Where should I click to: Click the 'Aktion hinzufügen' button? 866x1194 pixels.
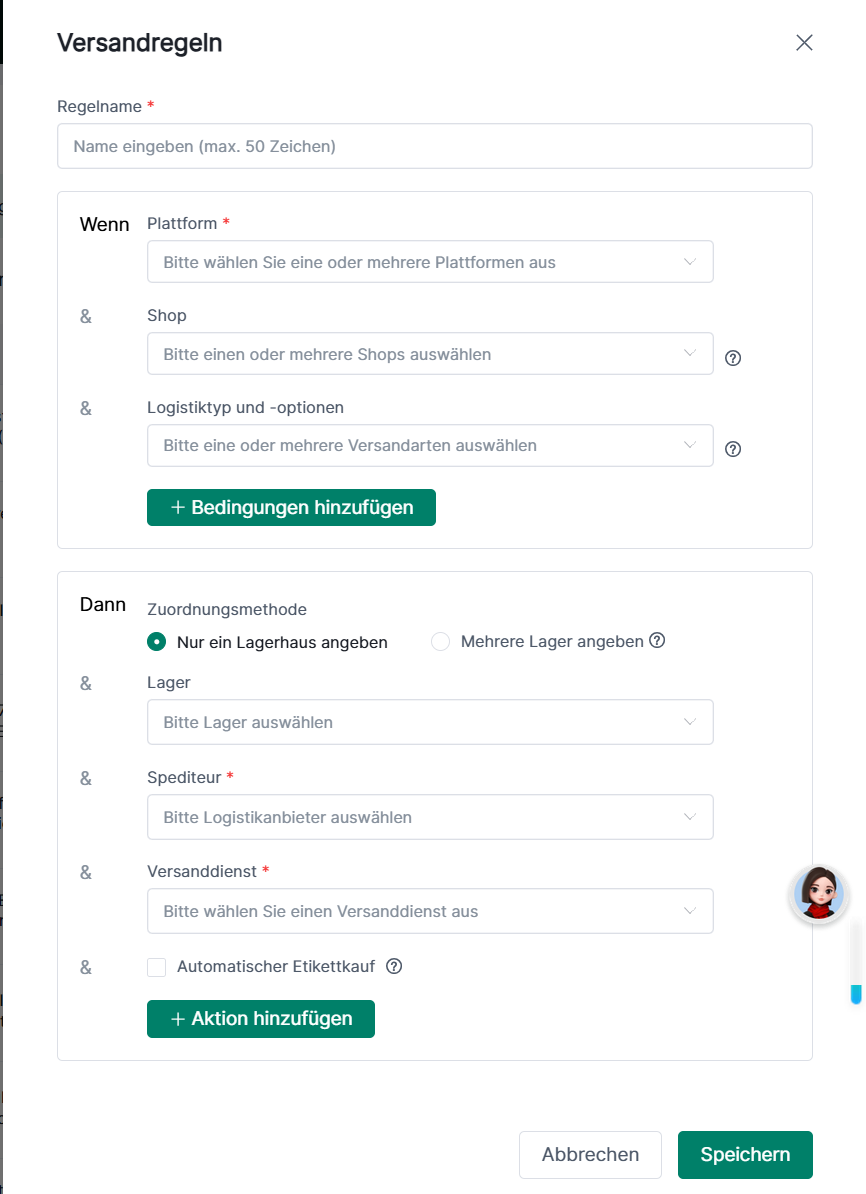pos(261,1019)
